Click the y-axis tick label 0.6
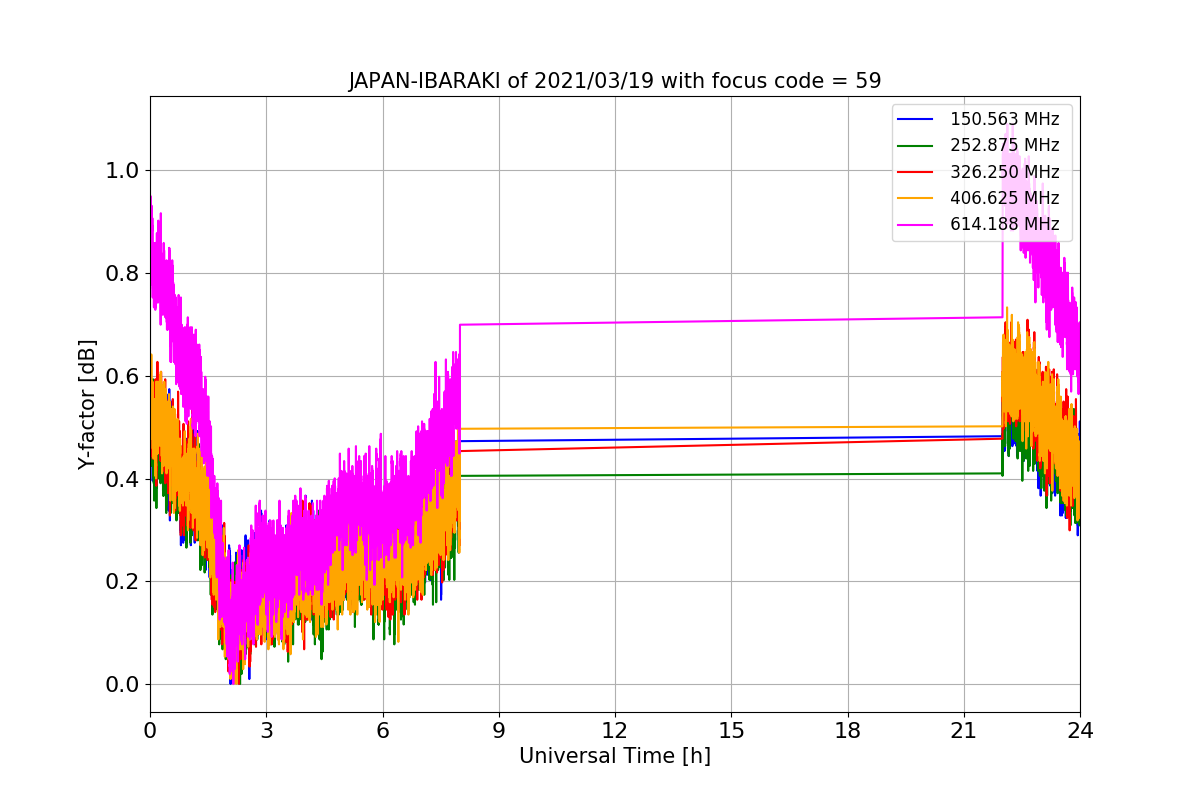 [121, 377]
